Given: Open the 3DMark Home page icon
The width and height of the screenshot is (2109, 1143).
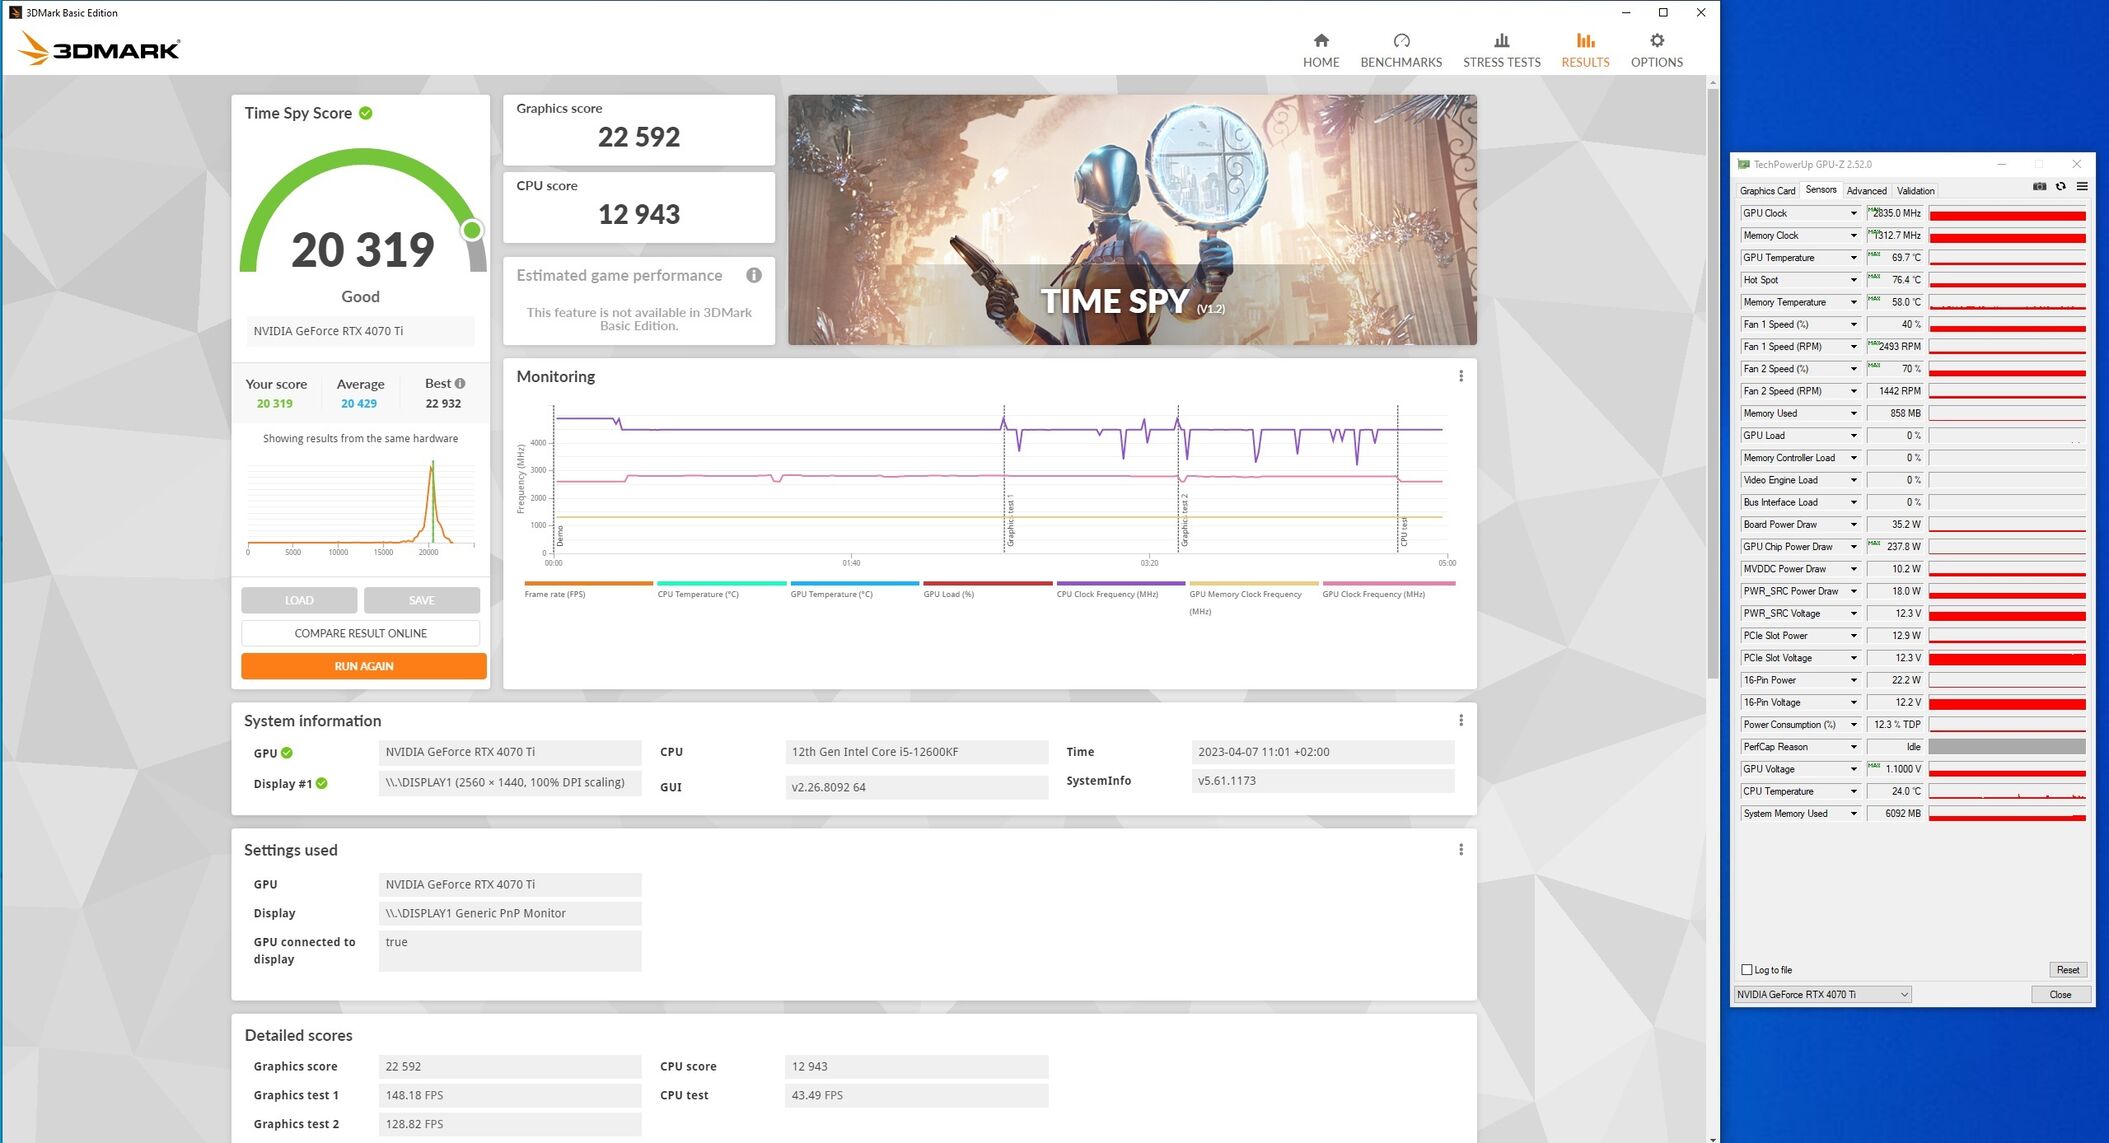Looking at the screenshot, I should [1320, 41].
